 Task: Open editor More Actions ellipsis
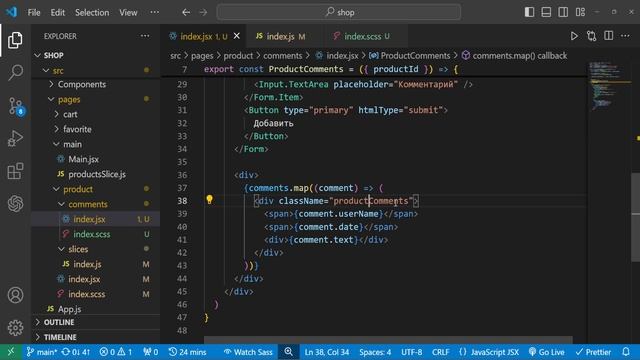[x=625, y=36]
